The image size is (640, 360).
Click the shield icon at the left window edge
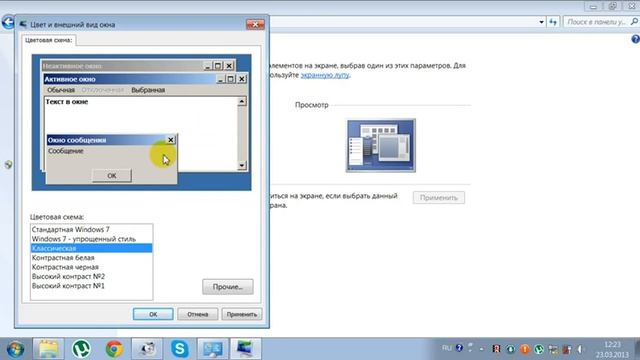coord(8,164)
